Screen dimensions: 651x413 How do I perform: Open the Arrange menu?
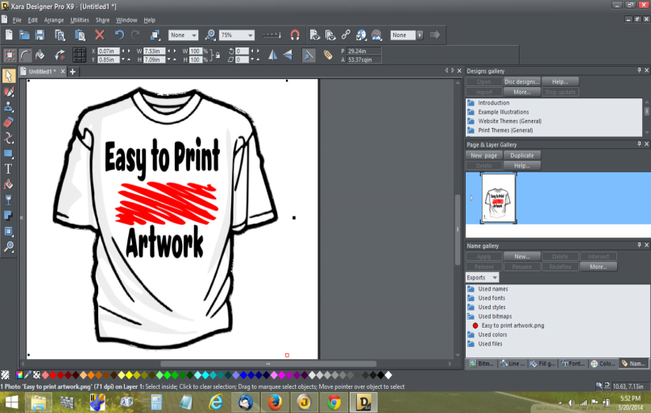(53, 20)
